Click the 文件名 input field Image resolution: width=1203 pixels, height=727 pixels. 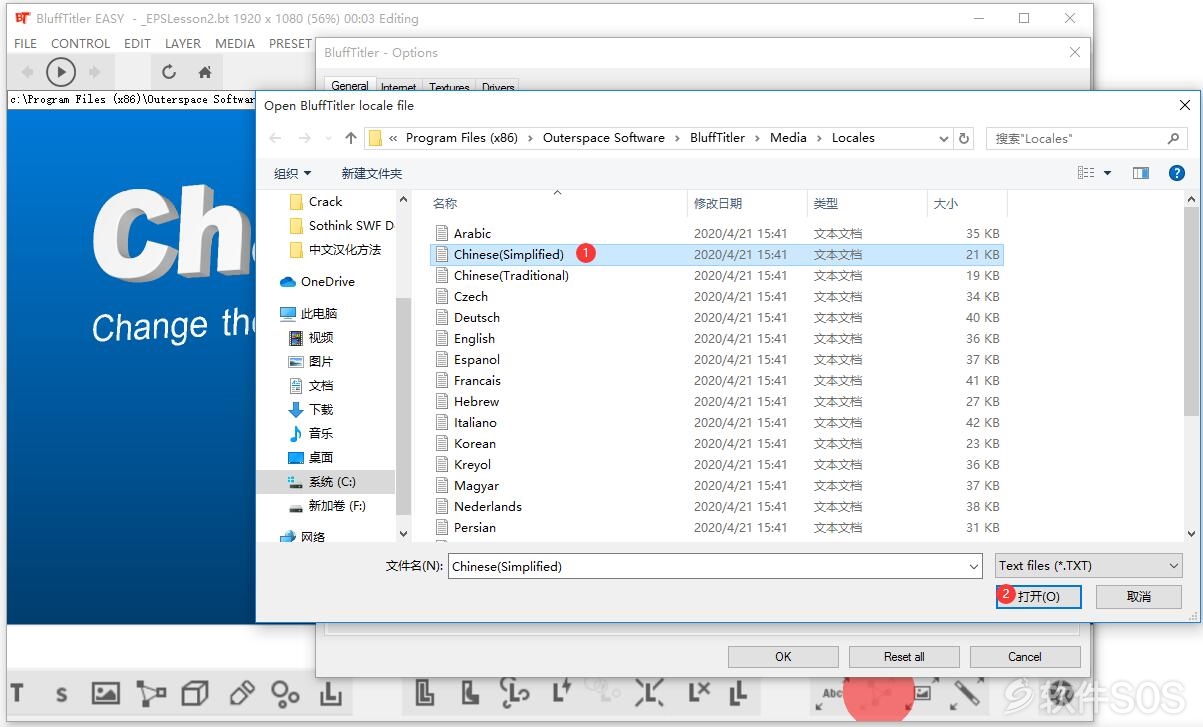click(x=715, y=566)
